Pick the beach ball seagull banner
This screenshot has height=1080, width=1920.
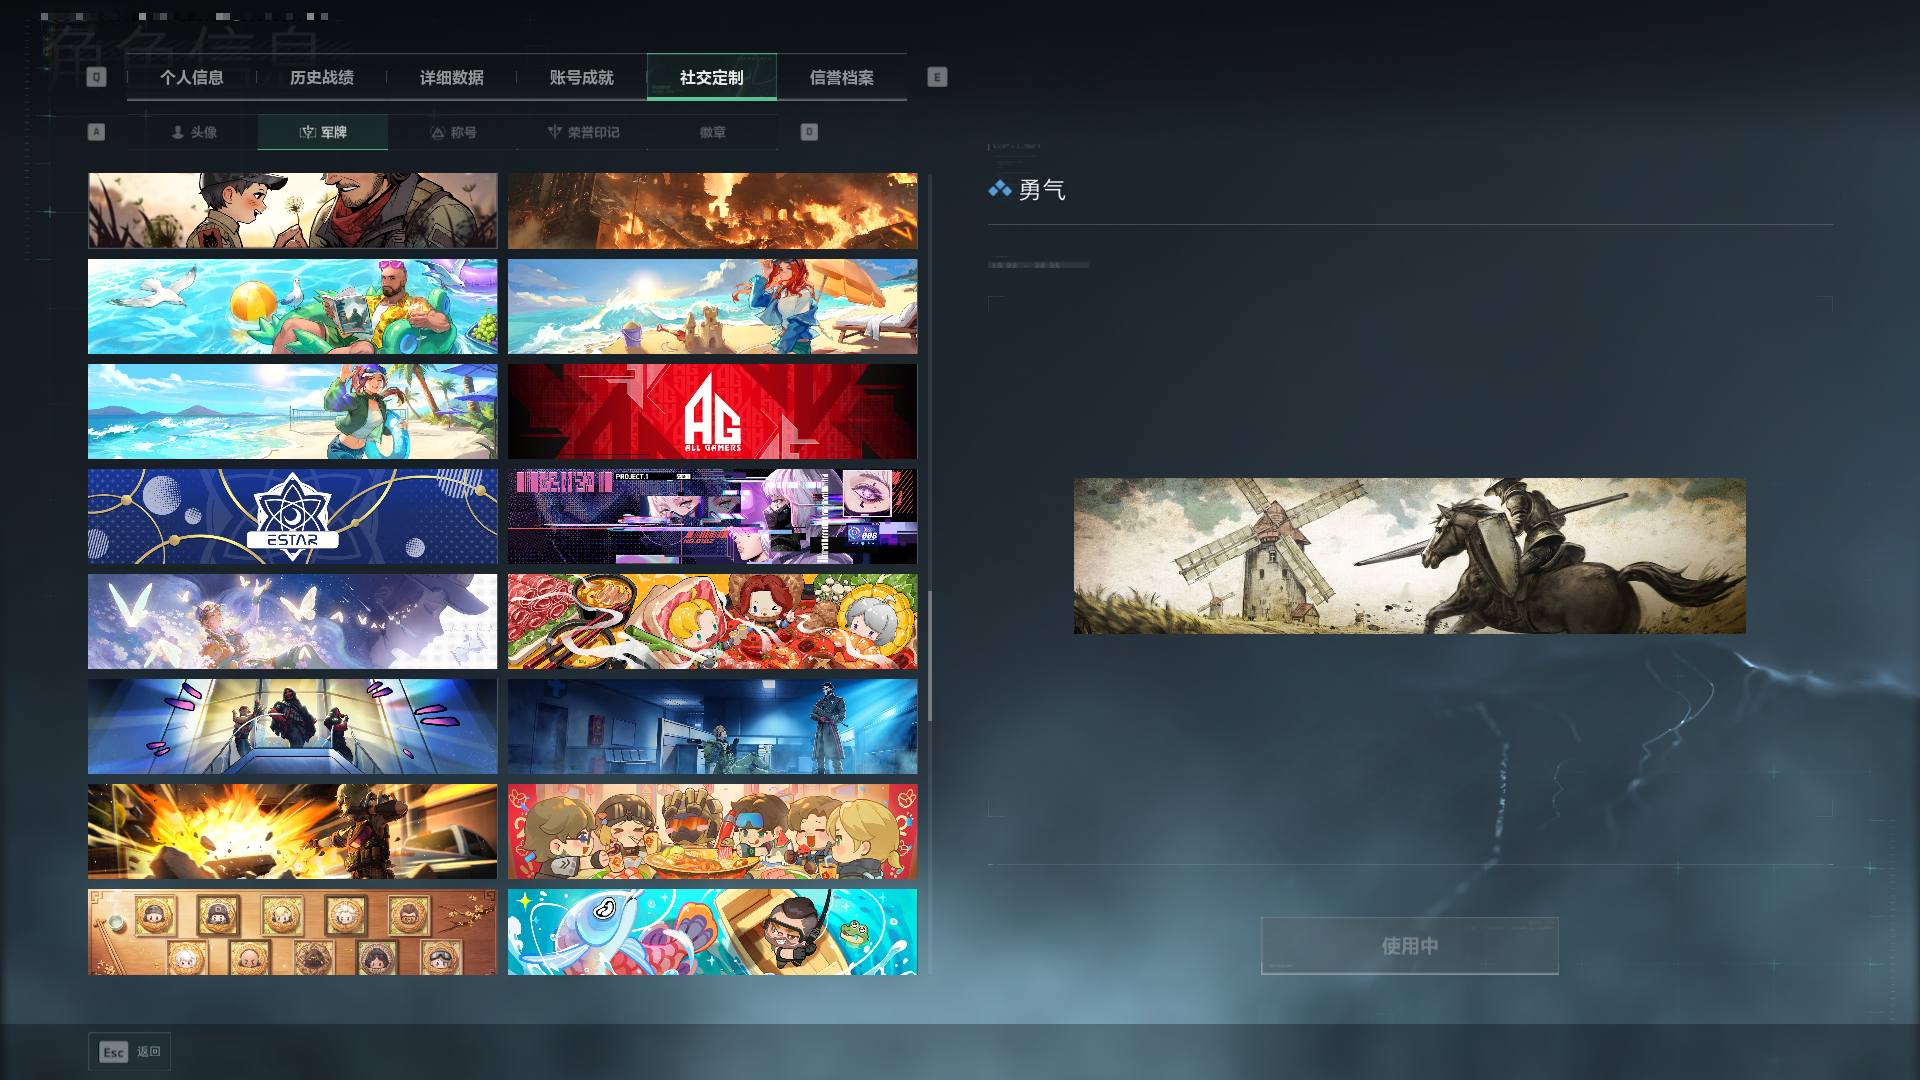click(292, 306)
